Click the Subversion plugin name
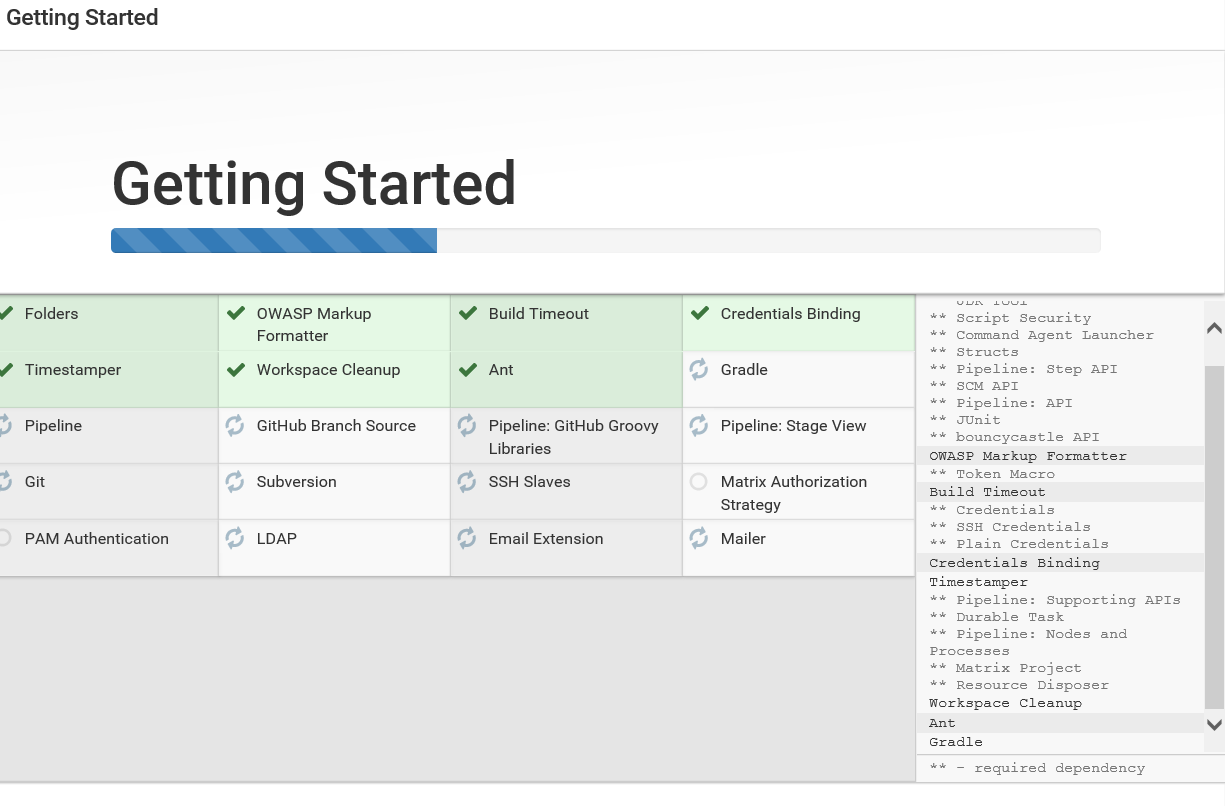 [x=297, y=481]
